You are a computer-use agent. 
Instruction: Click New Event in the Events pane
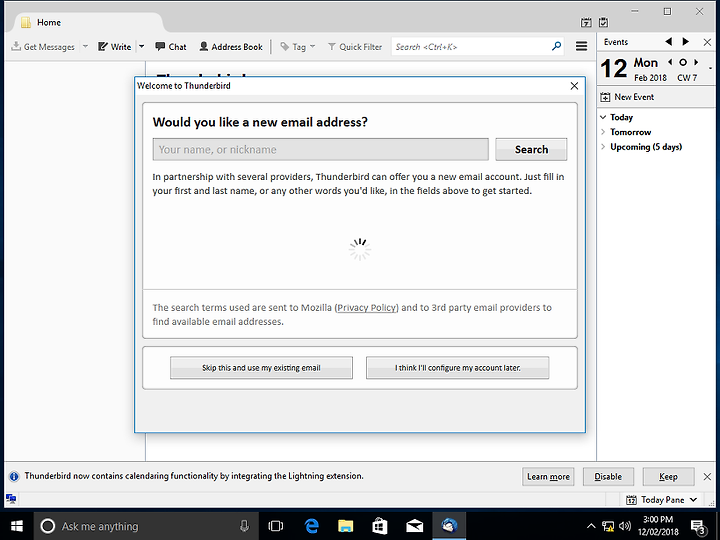click(x=627, y=97)
